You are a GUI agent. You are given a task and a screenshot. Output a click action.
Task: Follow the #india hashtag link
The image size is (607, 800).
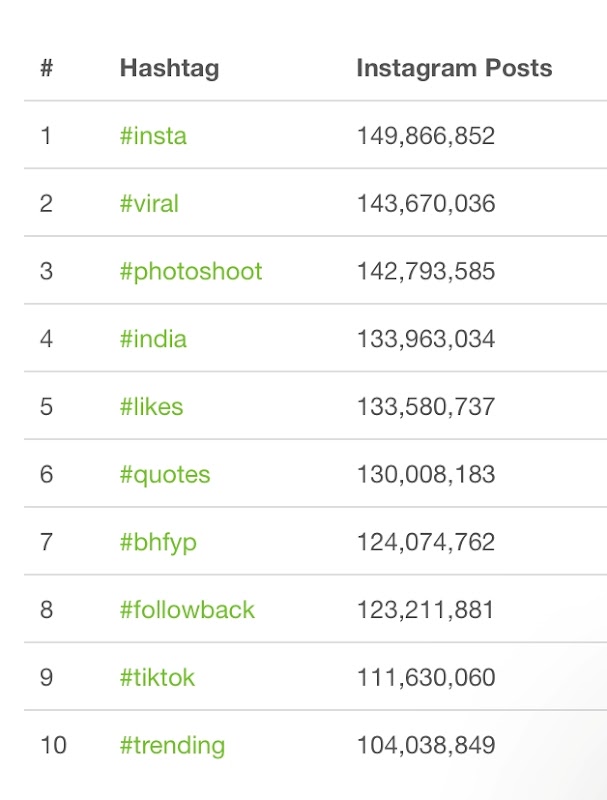coord(153,339)
